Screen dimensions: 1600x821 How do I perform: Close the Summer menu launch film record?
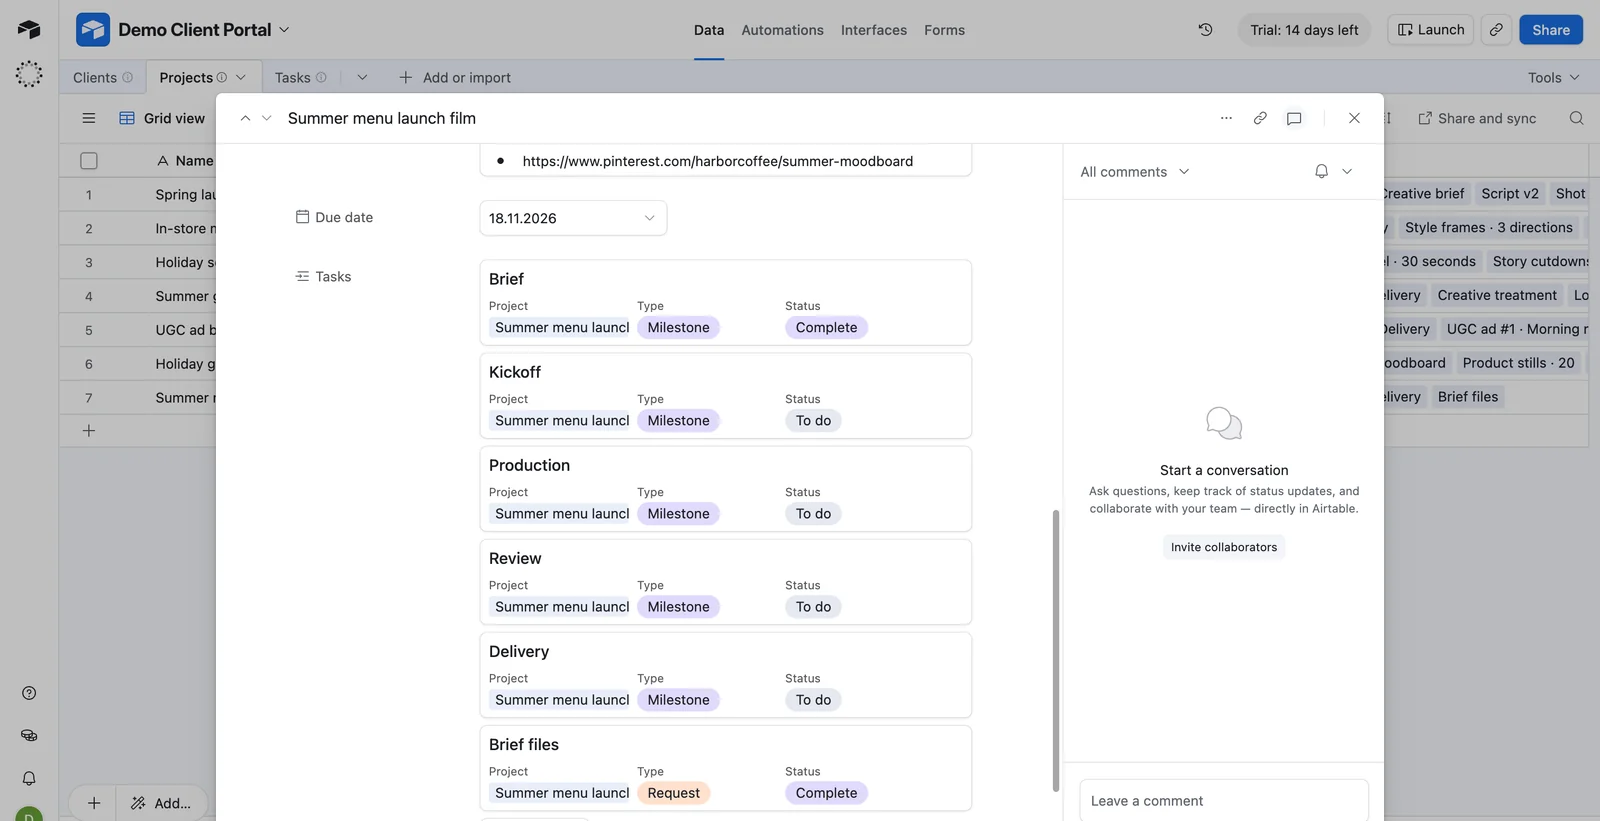pyautogui.click(x=1354, y=118)
